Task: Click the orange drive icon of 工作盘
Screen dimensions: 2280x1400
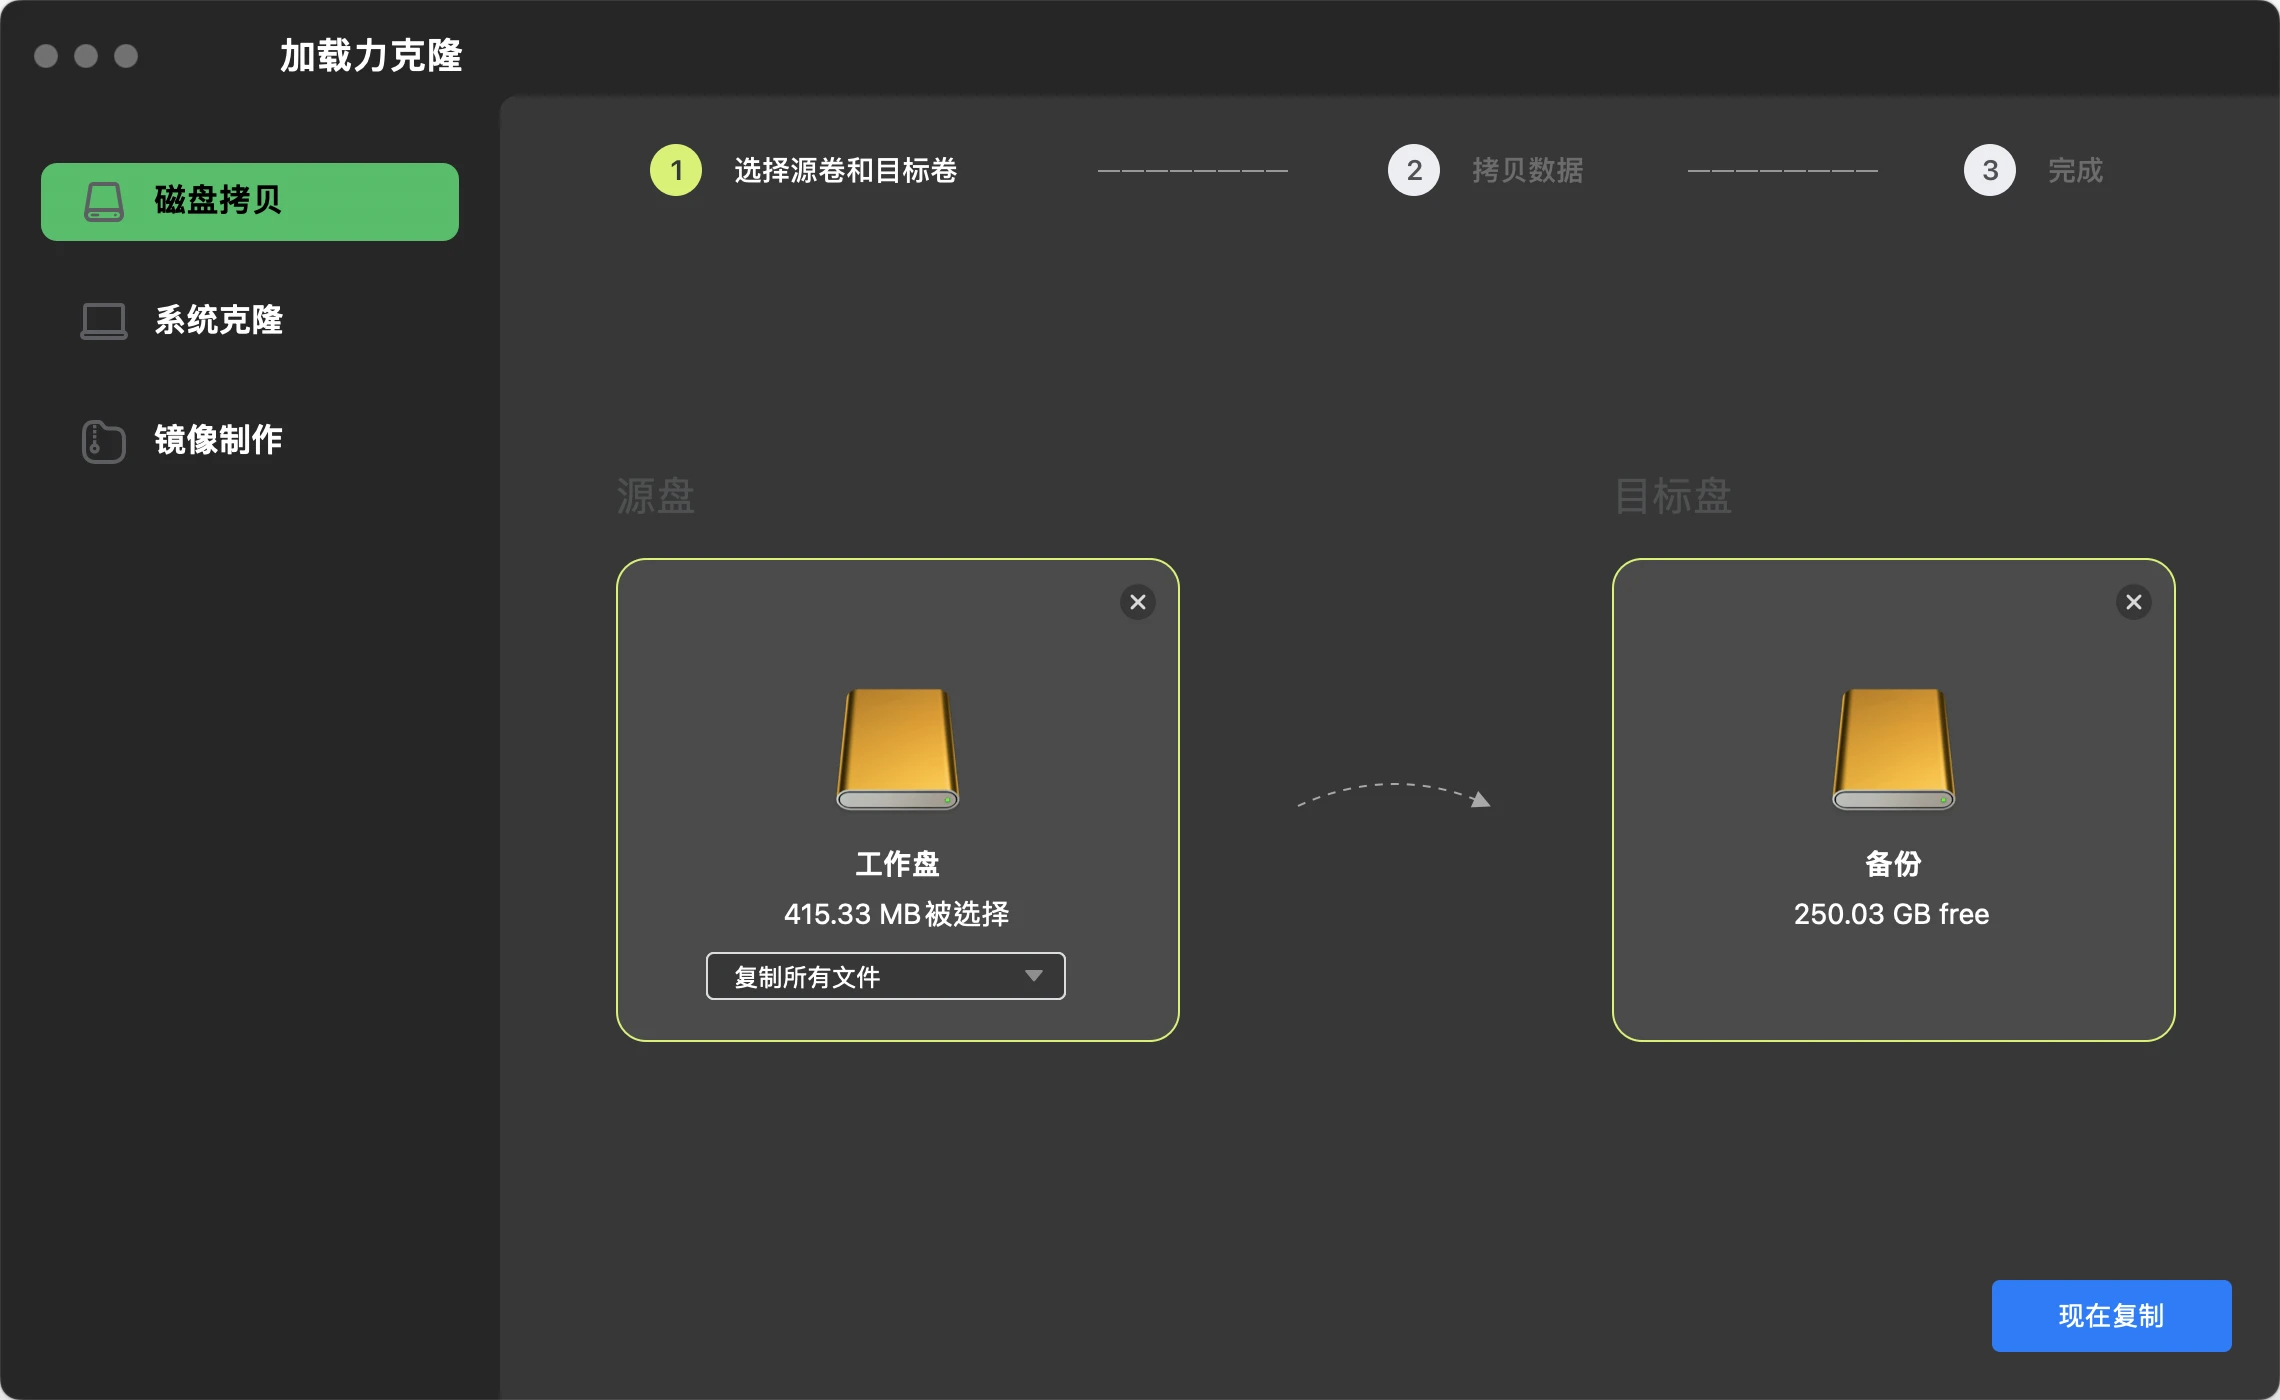Action: click(896, 748)
